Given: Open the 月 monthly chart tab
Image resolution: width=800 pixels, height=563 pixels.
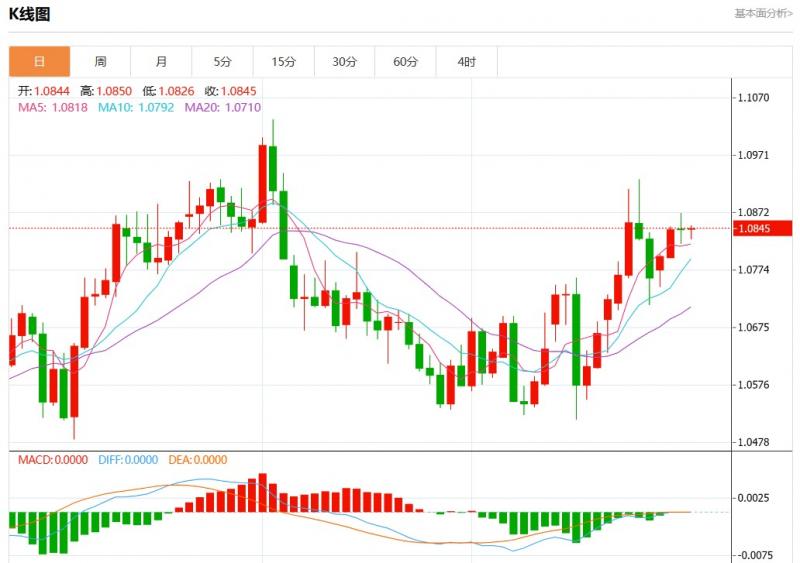Looking at the screenshot, I should pos(162,62).
